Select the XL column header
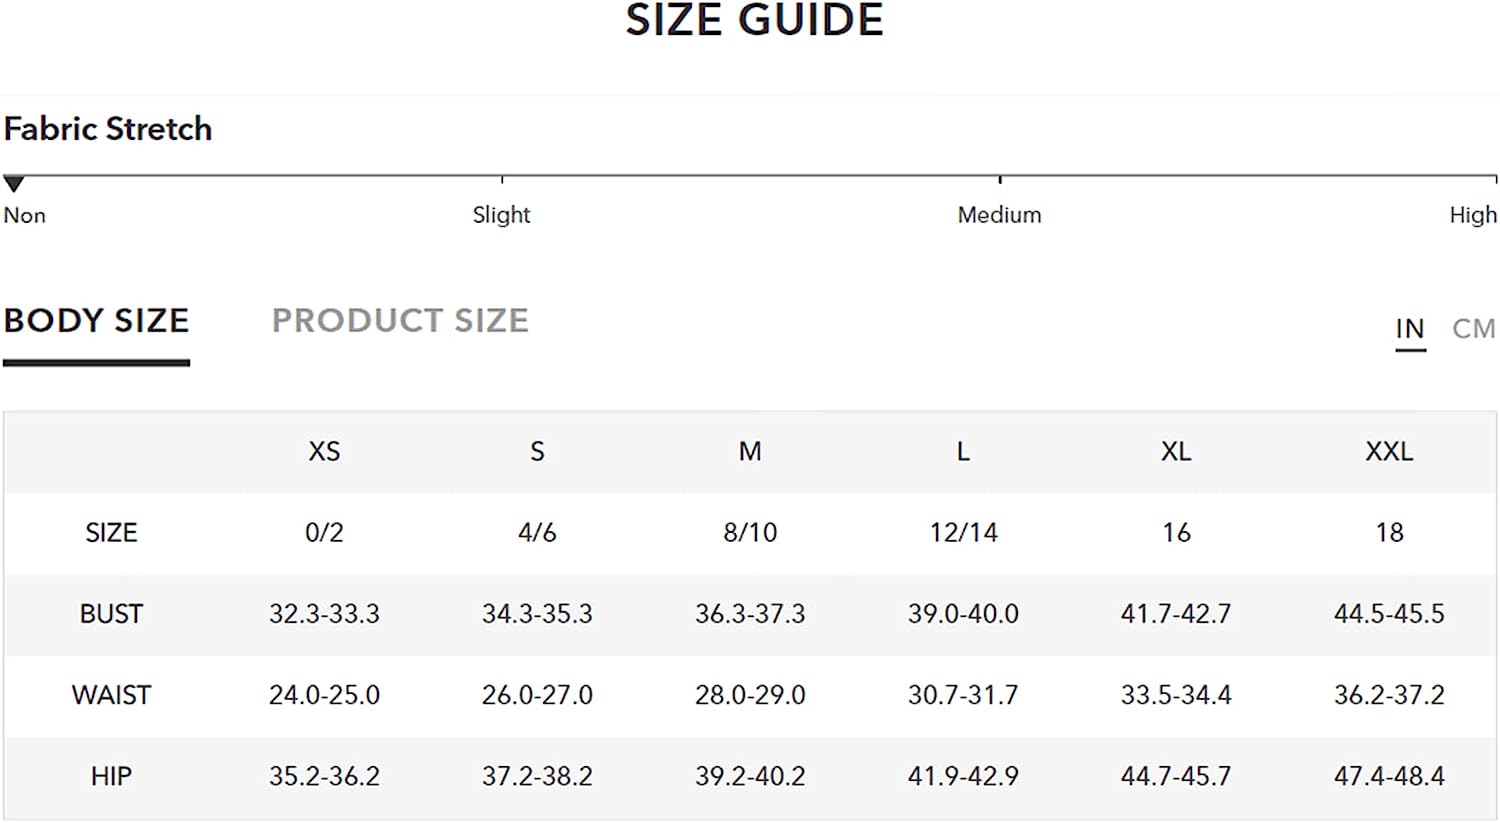 (x=1176, y=452)
